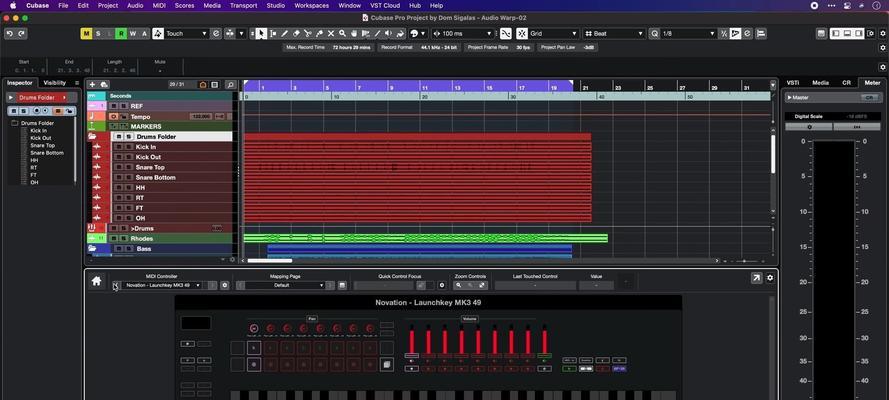Viewport: 889px width, 400px height.
Task: Select the Mute X tool
Action: 331,33
